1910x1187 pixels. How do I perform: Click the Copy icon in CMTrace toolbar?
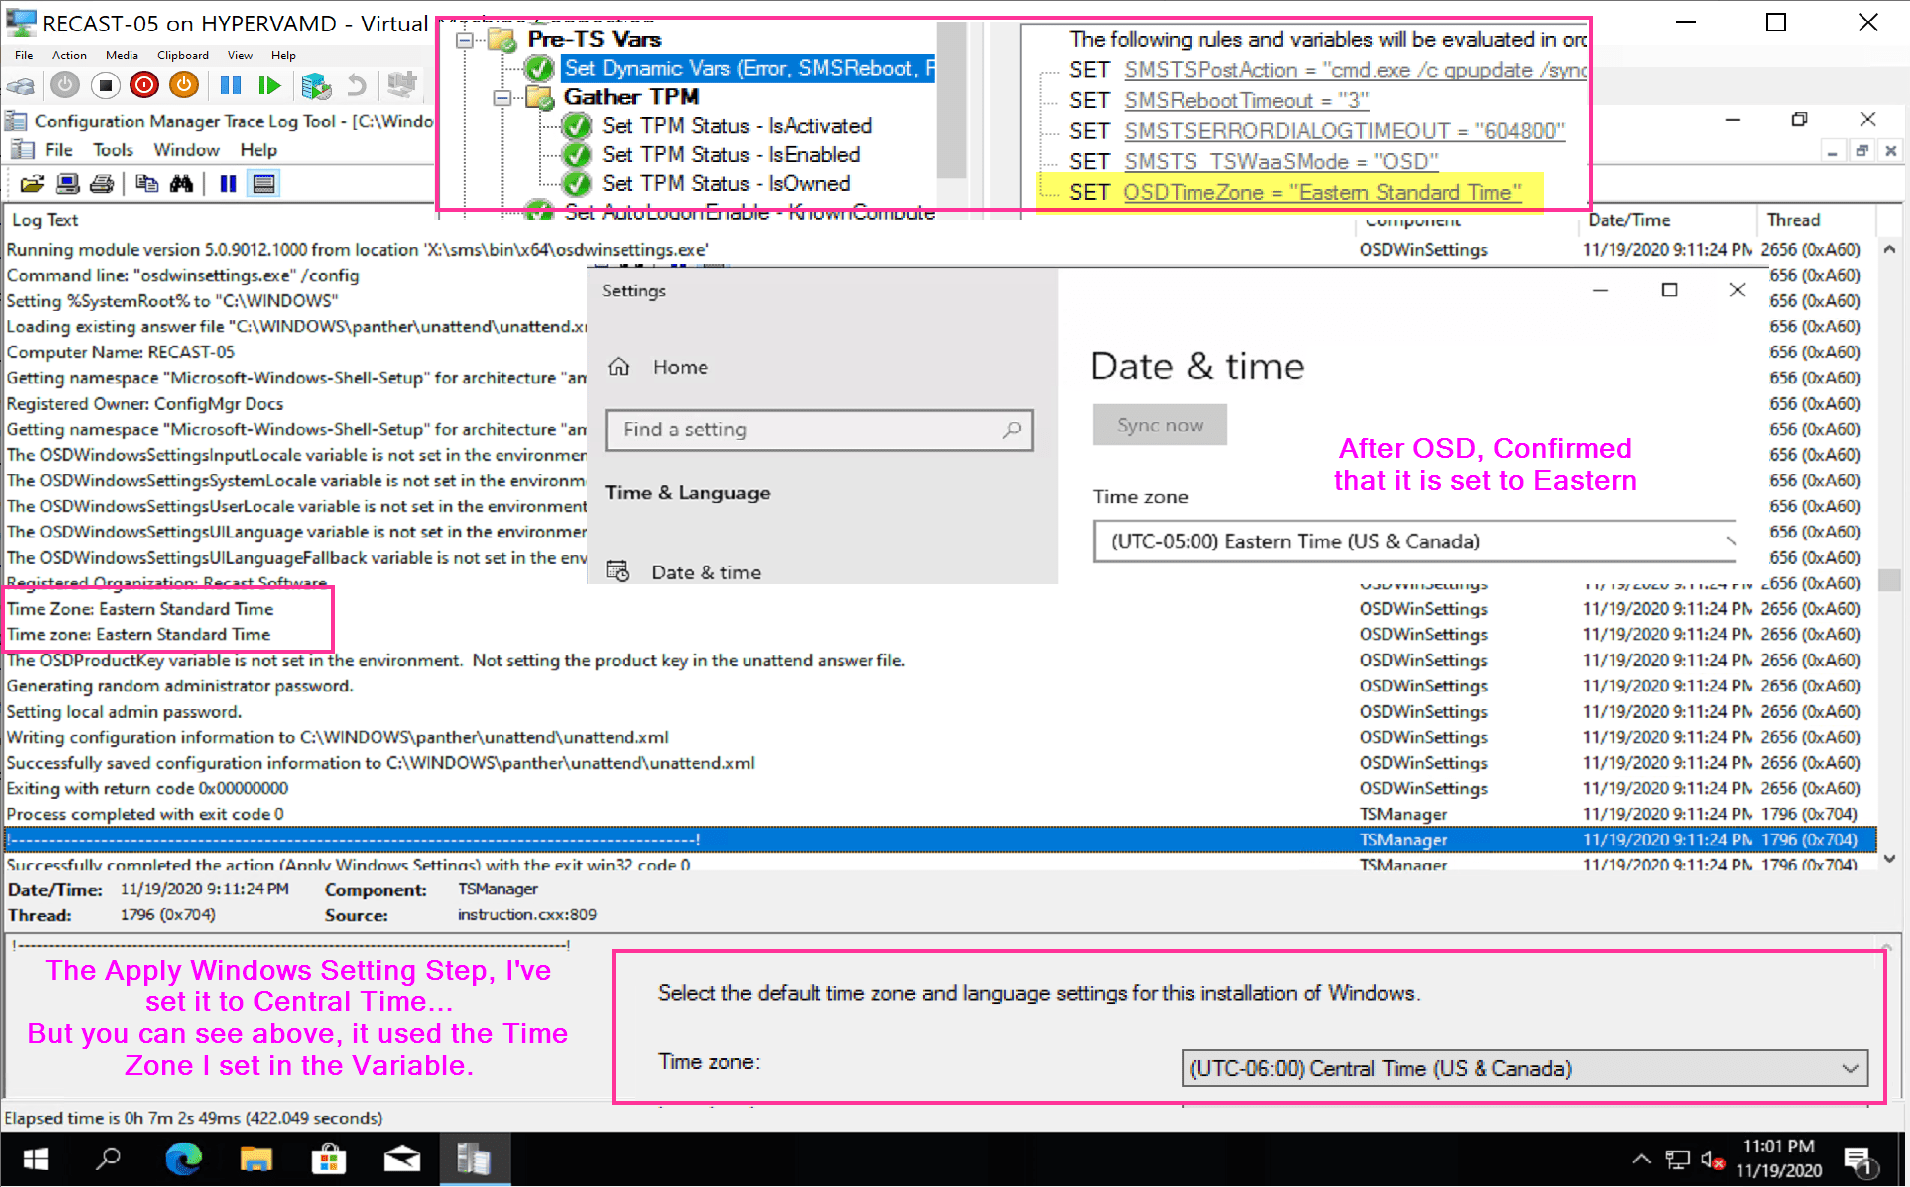coord(147,186)
